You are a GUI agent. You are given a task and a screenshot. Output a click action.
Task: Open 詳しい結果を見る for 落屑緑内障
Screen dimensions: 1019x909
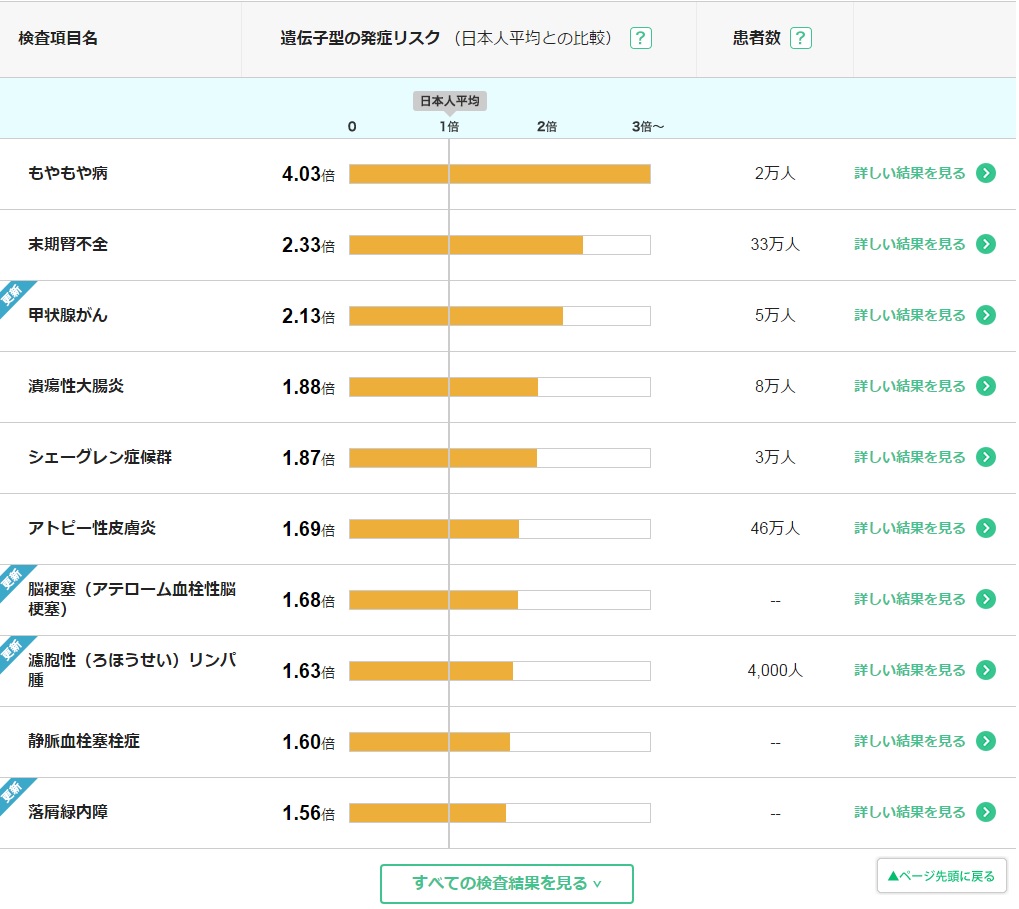pyautogui.click(x=911, y=813)
